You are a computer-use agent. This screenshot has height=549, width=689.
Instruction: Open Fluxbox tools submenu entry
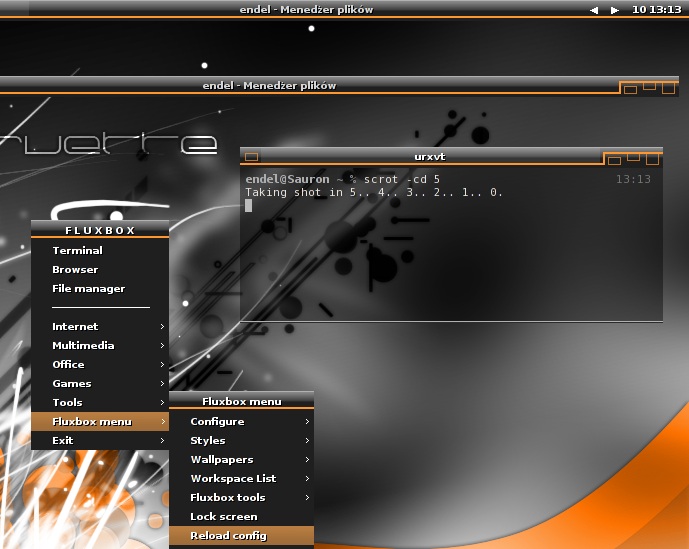241,497
